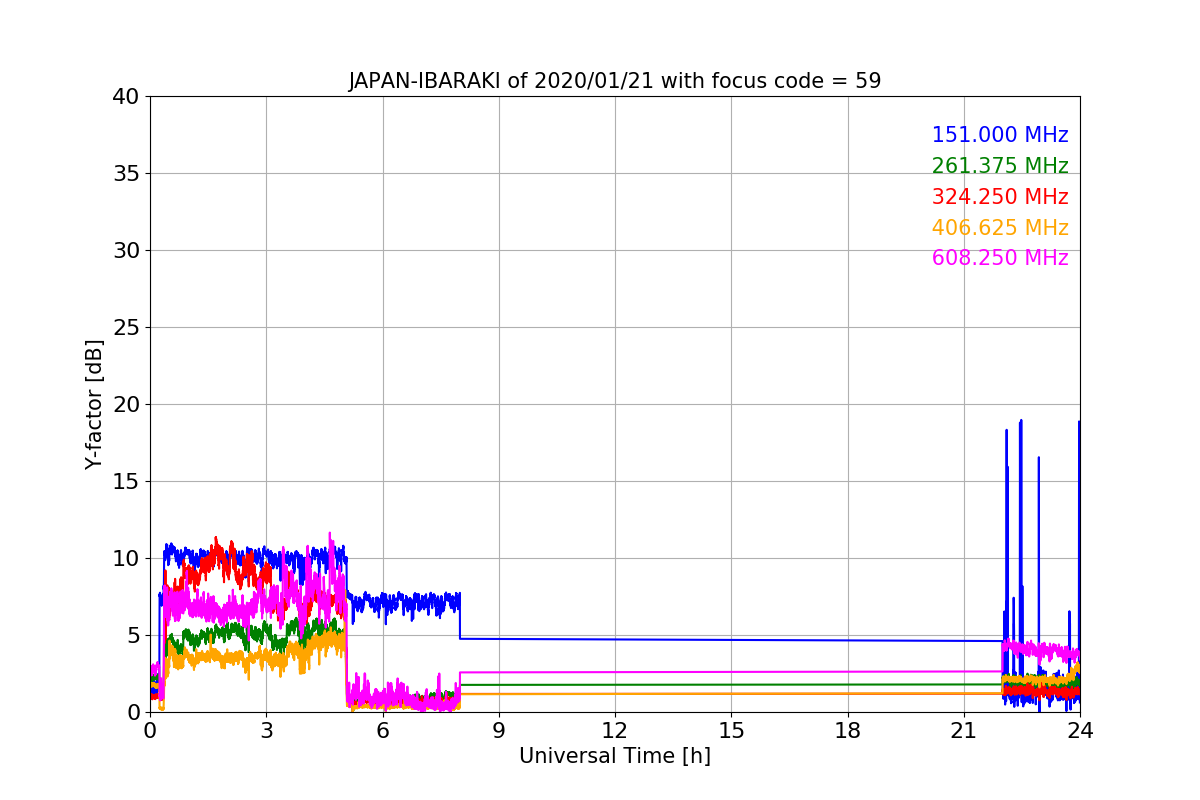Click the x-axis tick label 24
This screenshot has height=800, width=1200.
point(1080,731)
